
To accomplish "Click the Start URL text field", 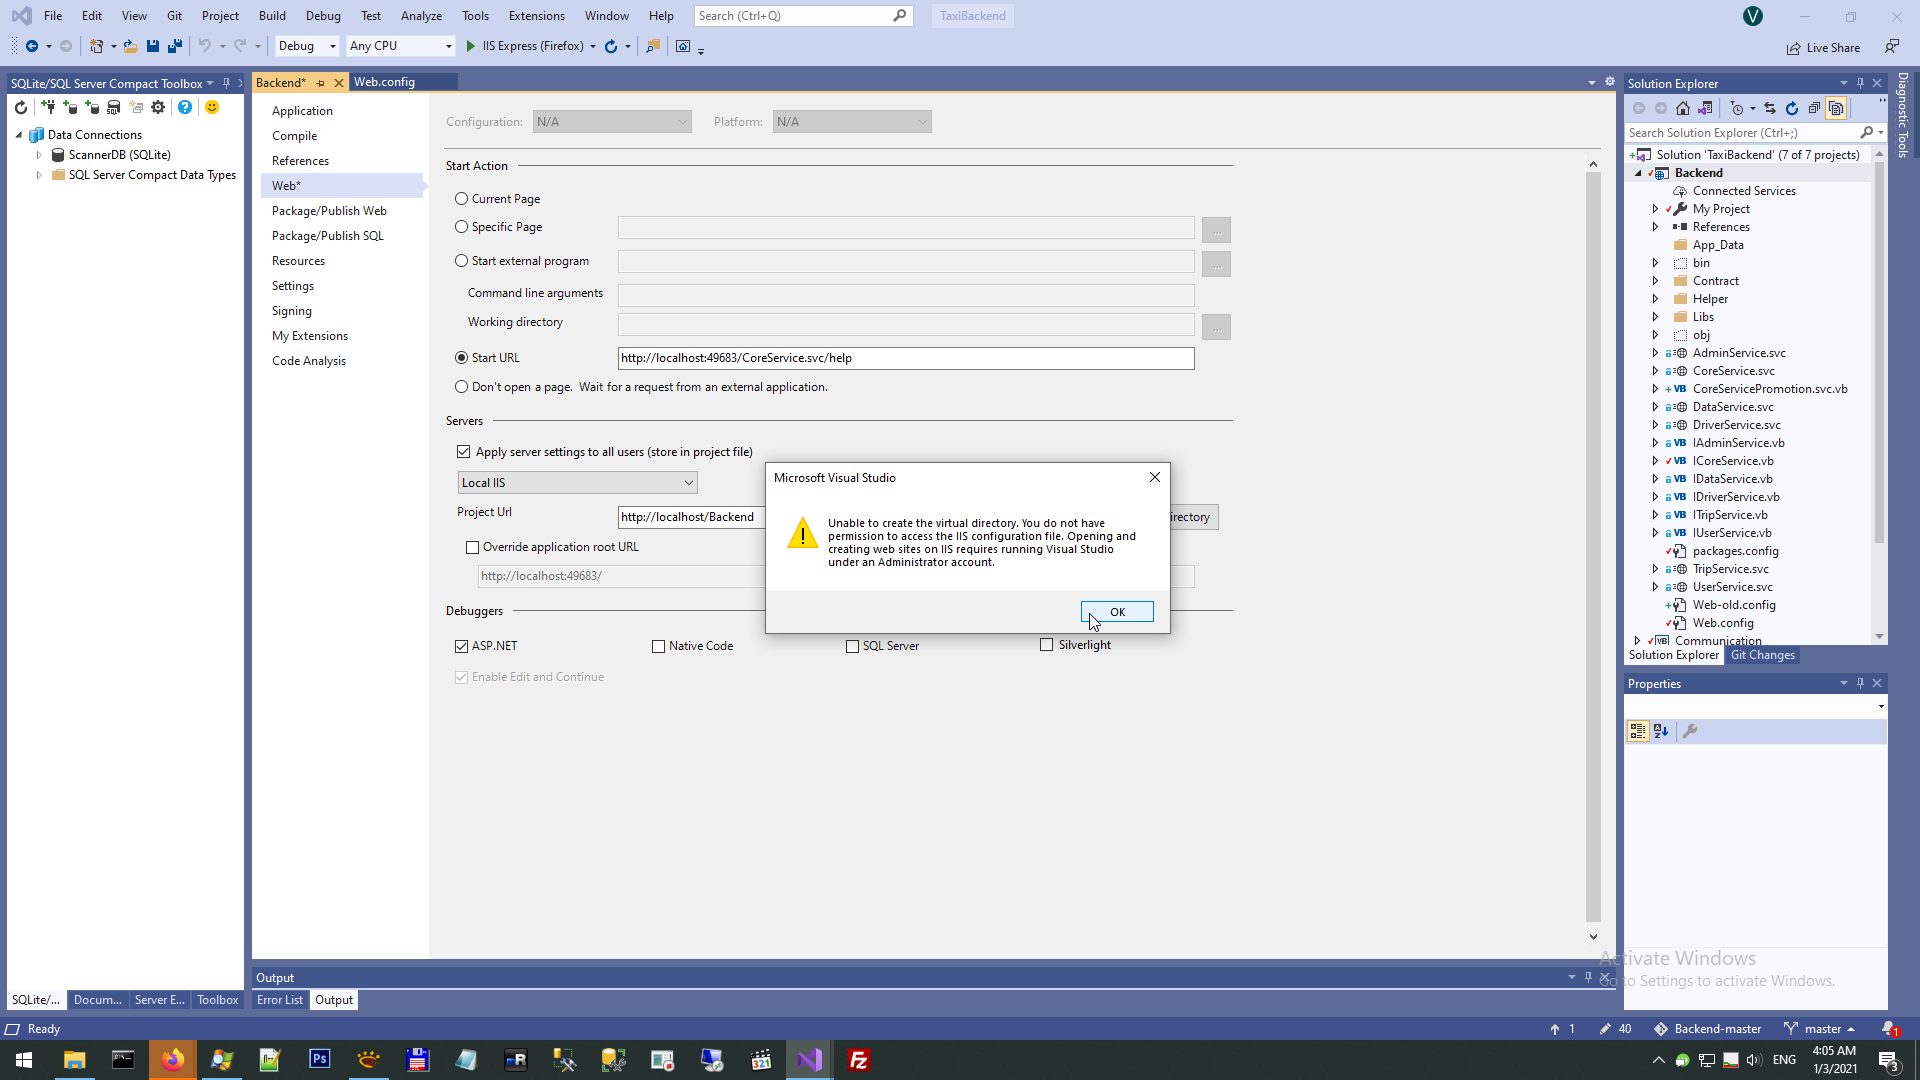I will coord(905,358).
